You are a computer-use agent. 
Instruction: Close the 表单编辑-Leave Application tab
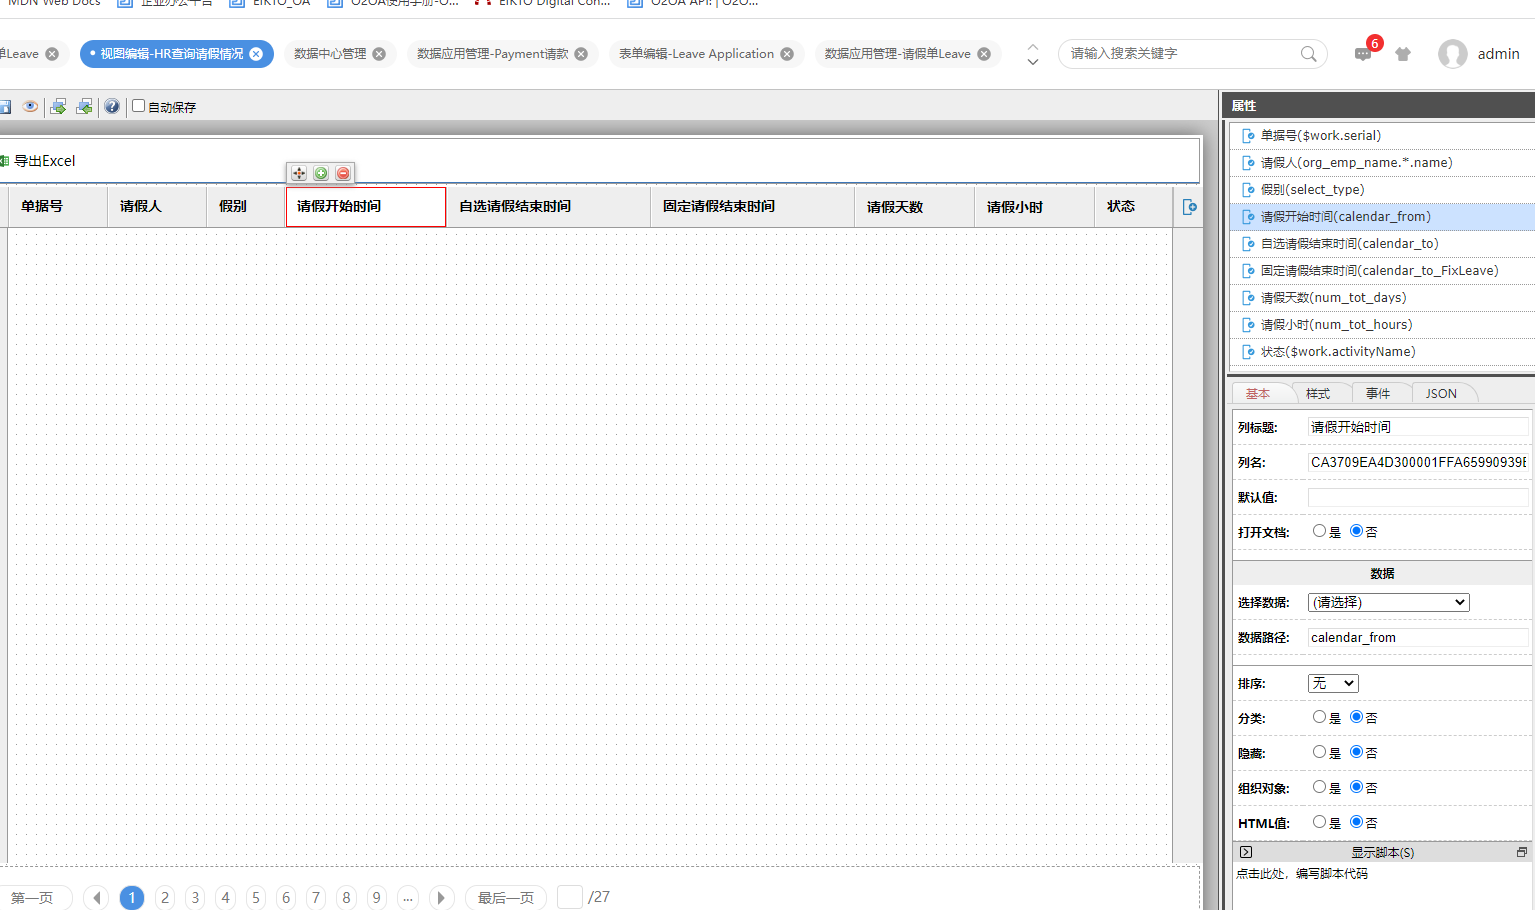pos(787,54)
